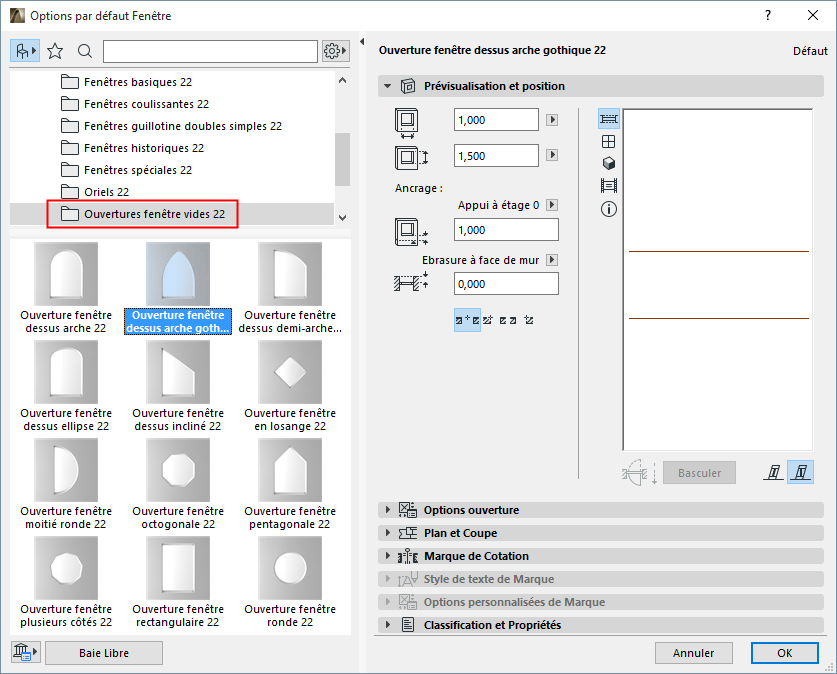Pick Ouverture fenêtre en losange 22
This screenshot has height=674, width=837.
[290, 387]
